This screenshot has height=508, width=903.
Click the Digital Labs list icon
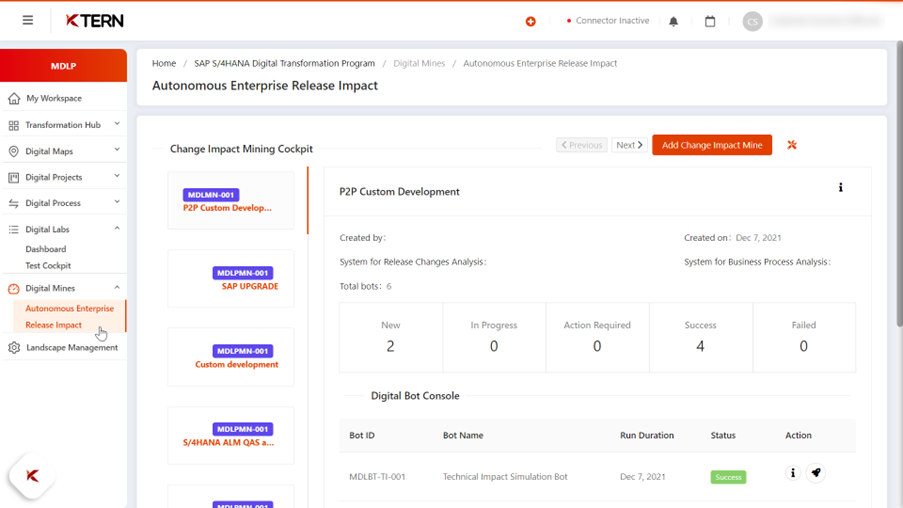coord(14,229)
